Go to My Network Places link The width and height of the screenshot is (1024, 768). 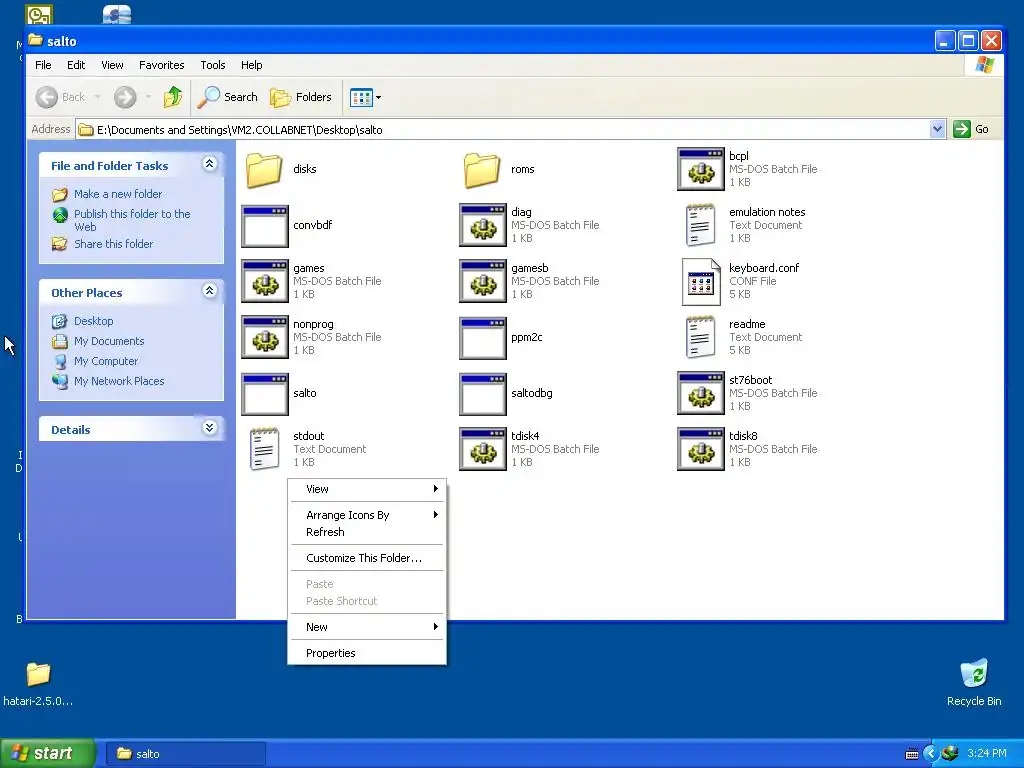pos(119,381)
